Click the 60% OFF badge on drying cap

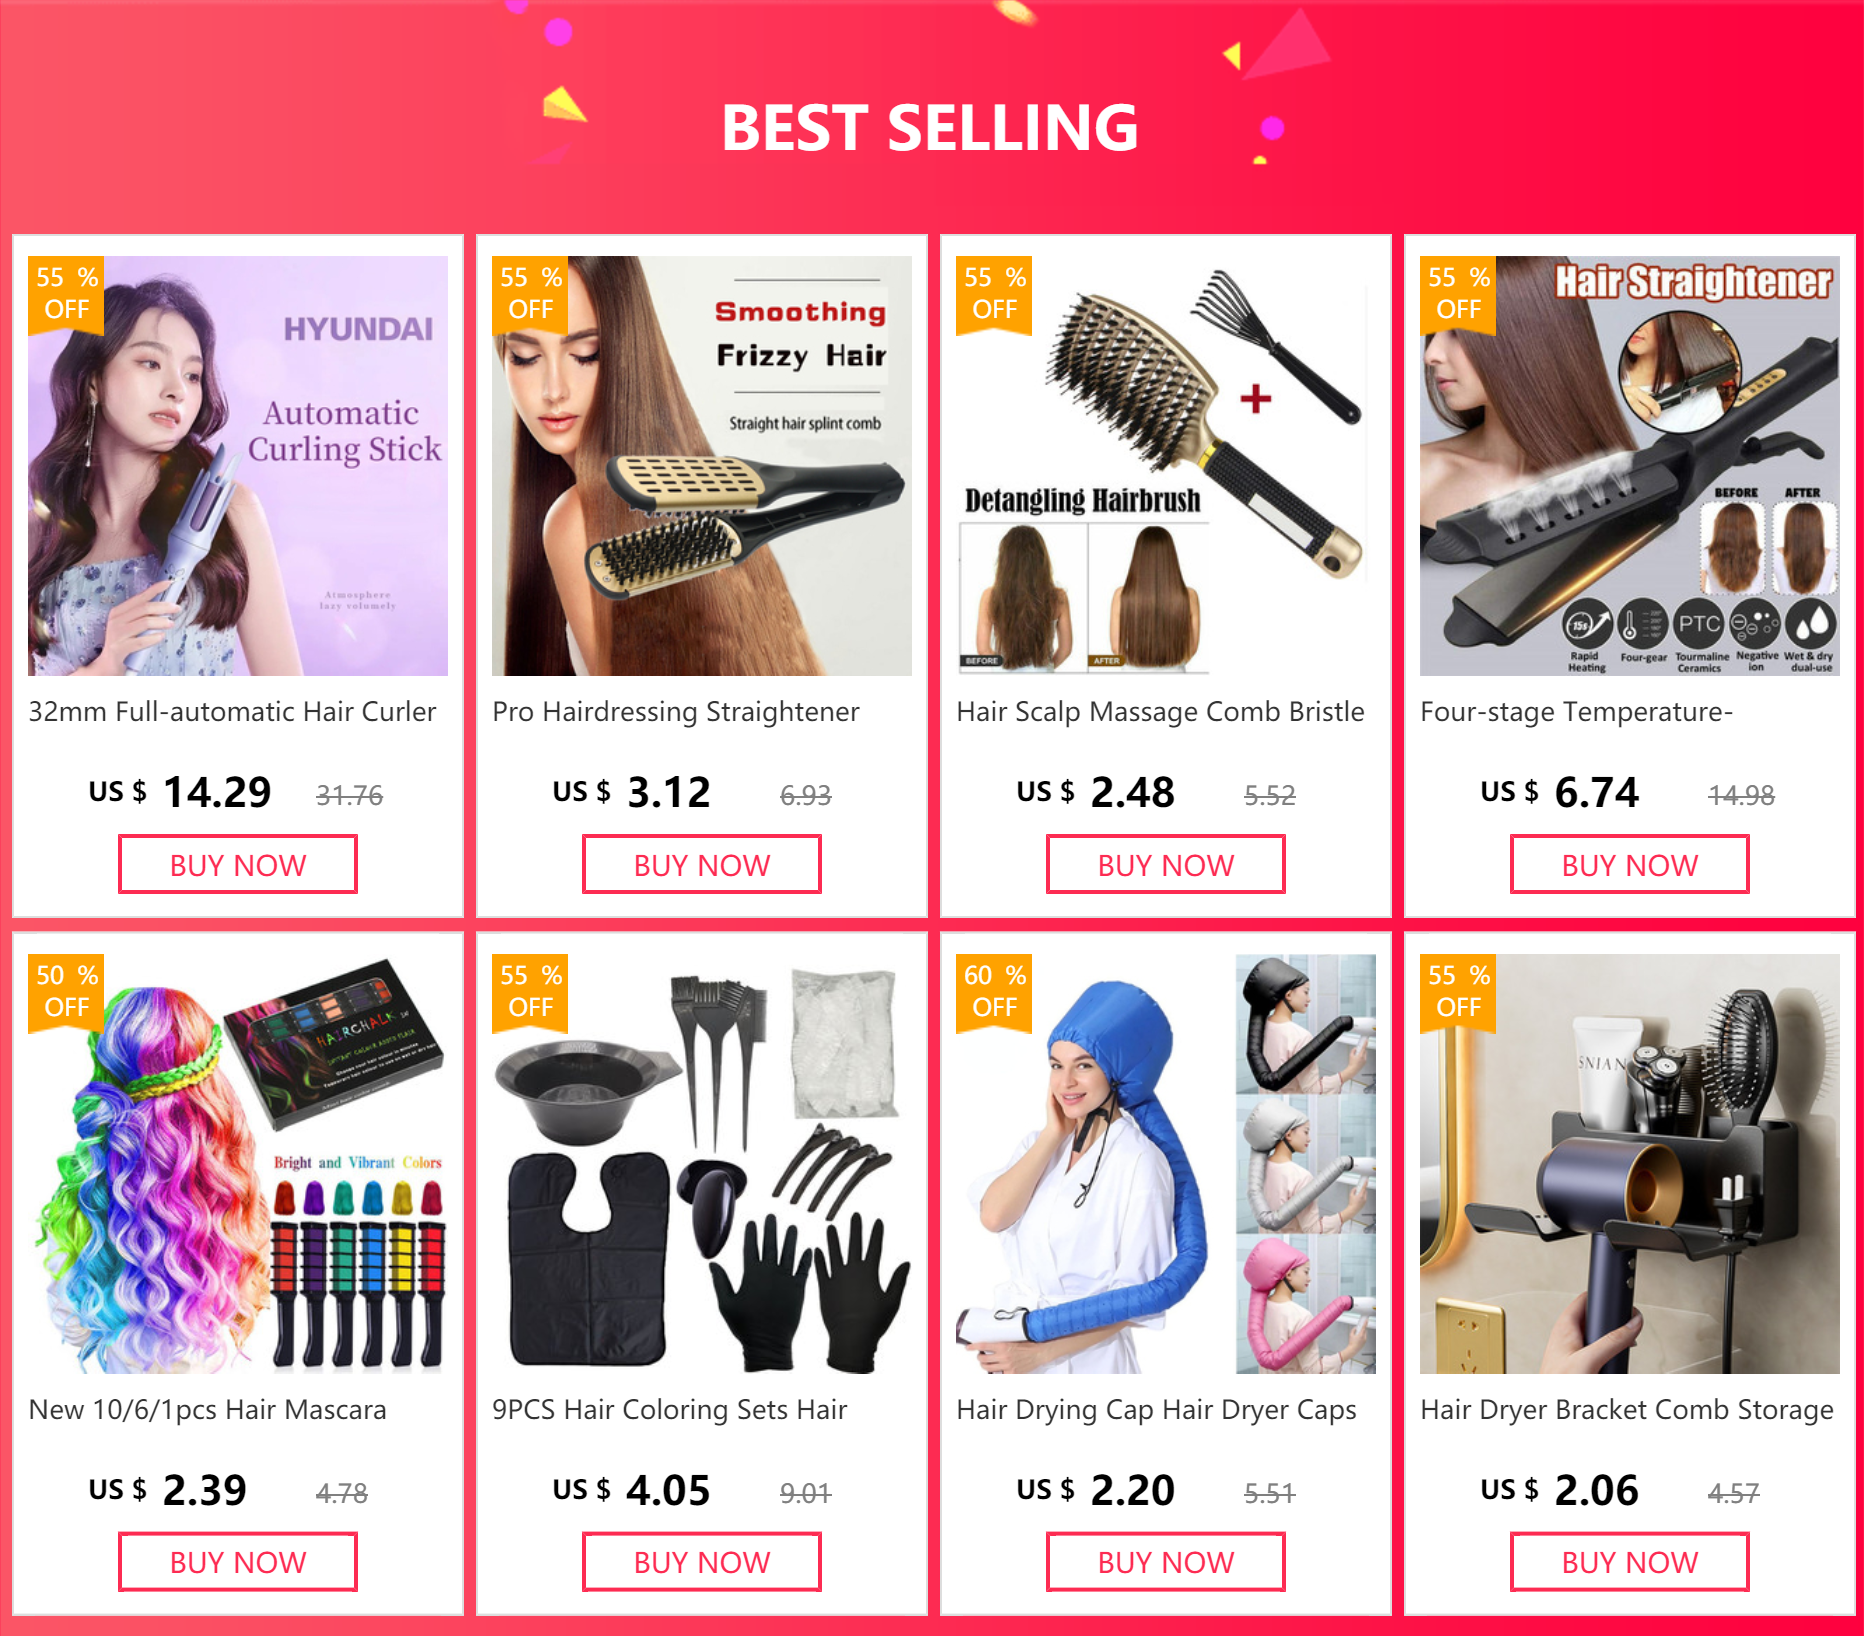(994, 992)
